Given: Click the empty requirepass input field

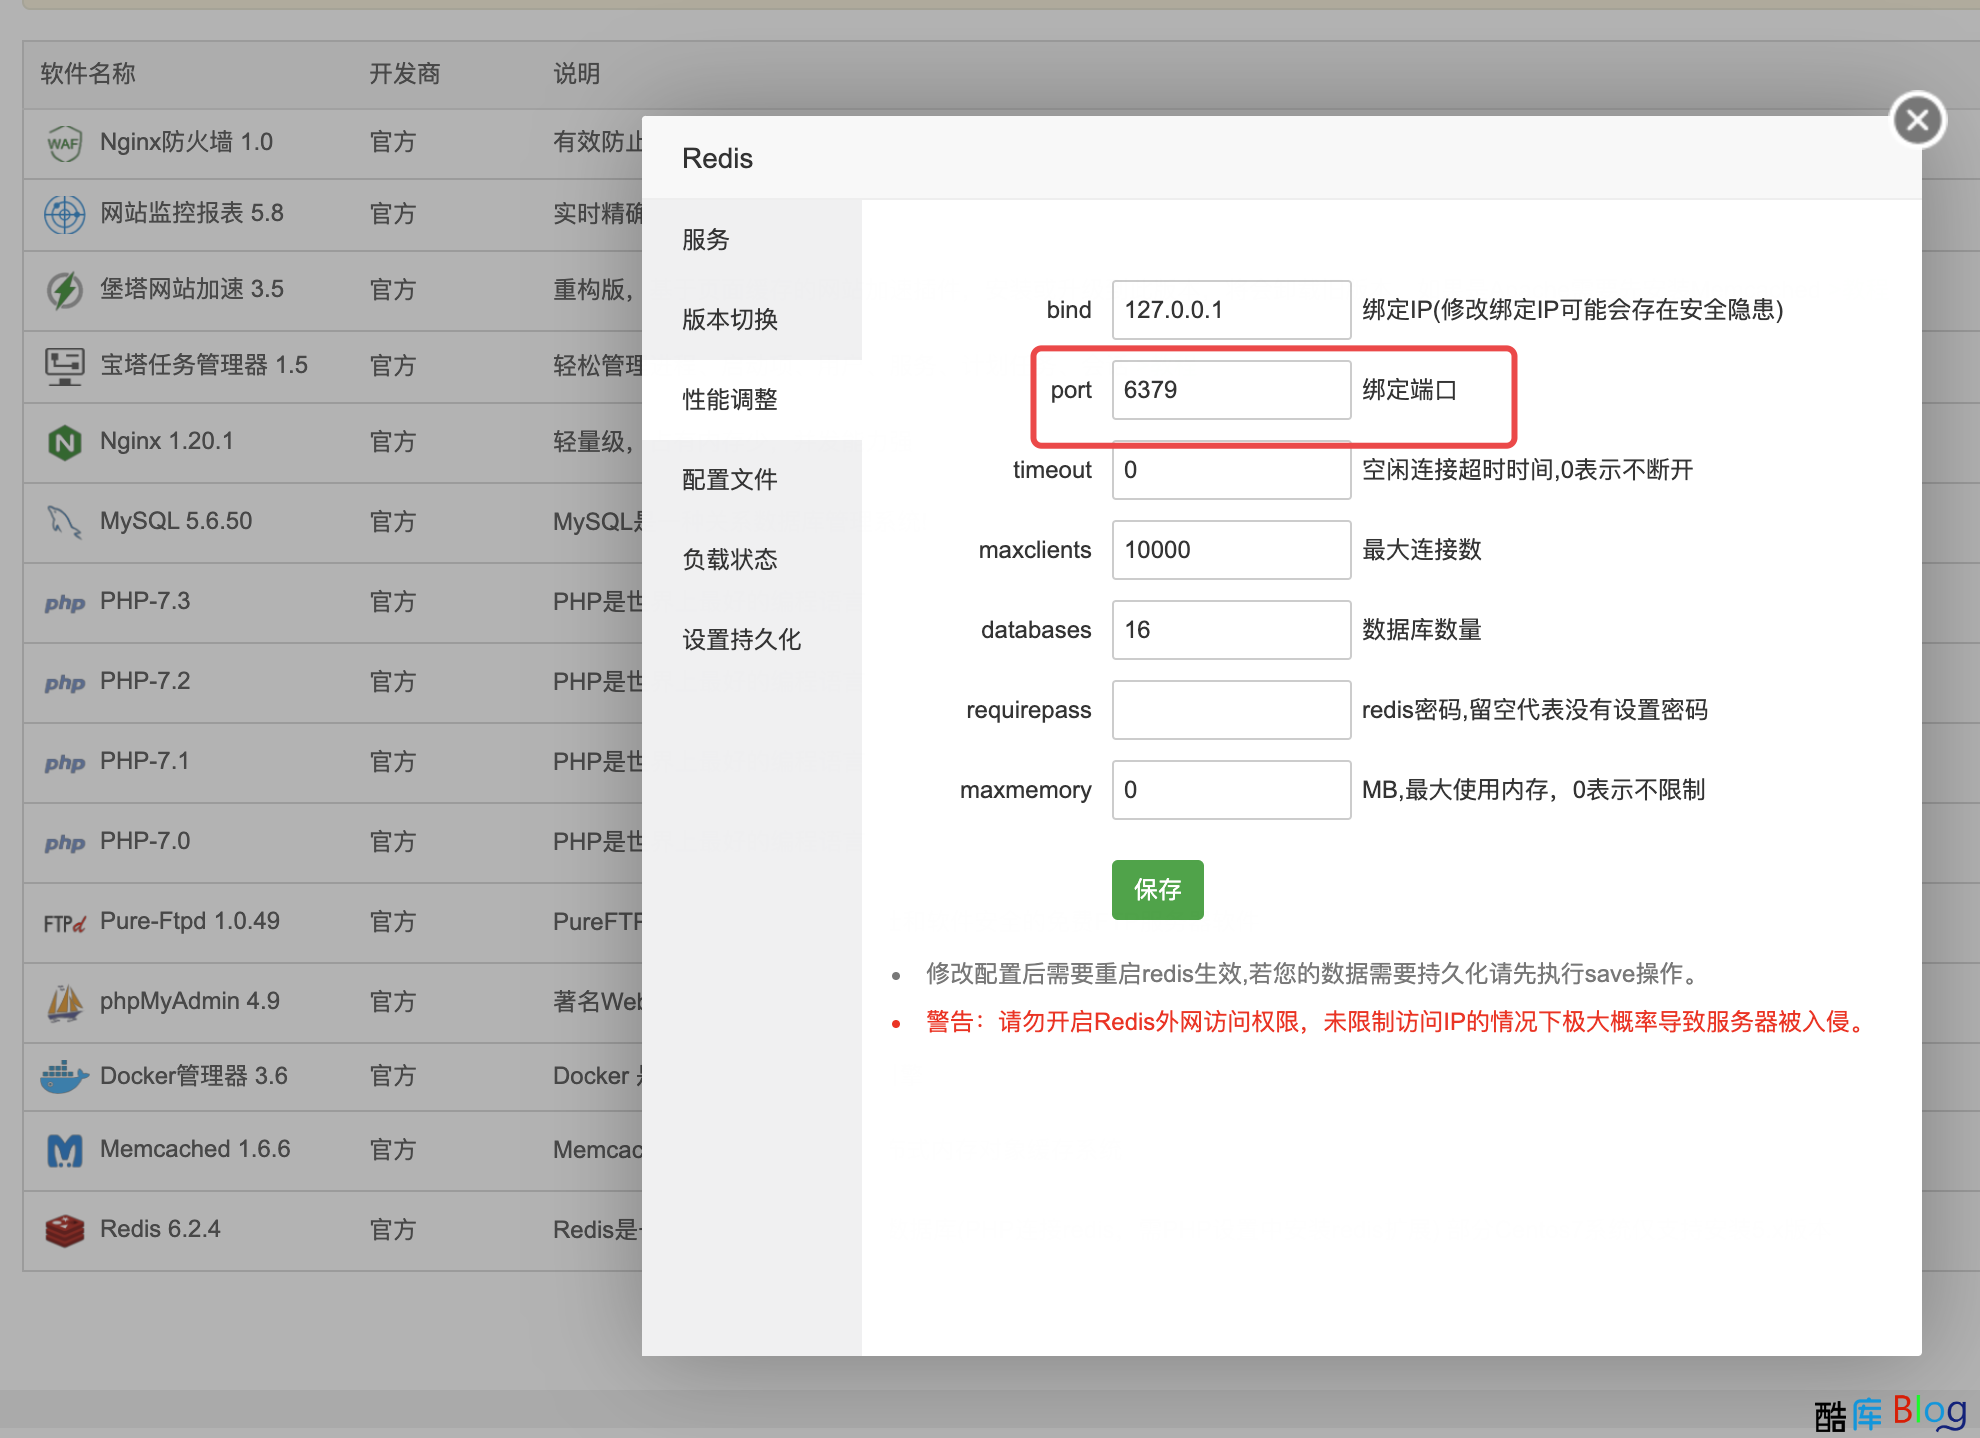Looking at the screenshot, I should tap(1231, 710).
